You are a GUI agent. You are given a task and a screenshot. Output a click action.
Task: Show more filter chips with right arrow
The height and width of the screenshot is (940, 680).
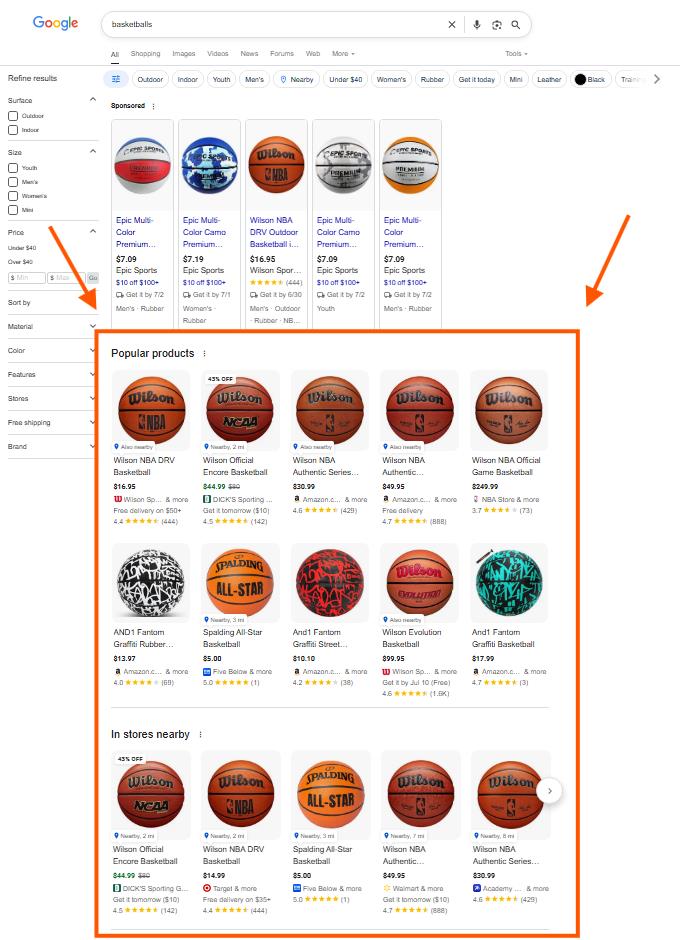point(657,79)
